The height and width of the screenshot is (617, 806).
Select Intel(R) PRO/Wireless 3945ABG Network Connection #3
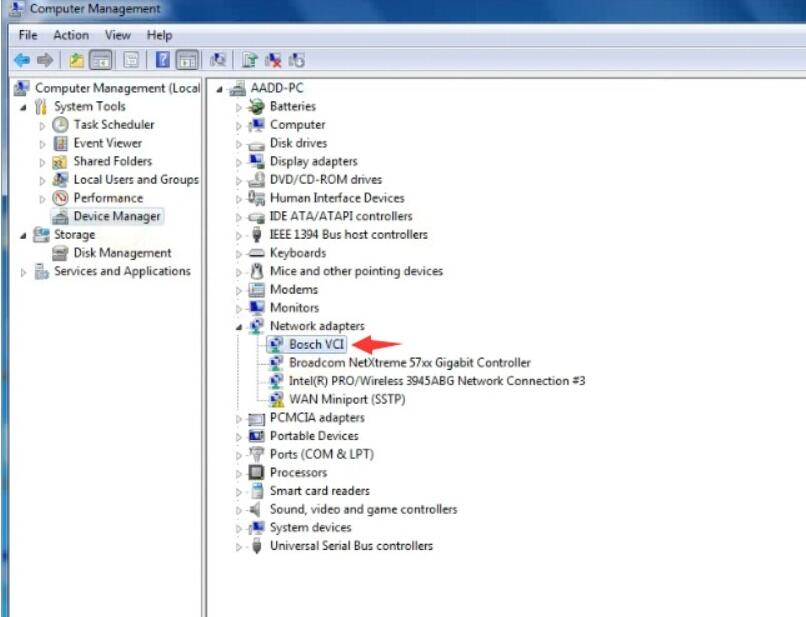tap(437, 381)
